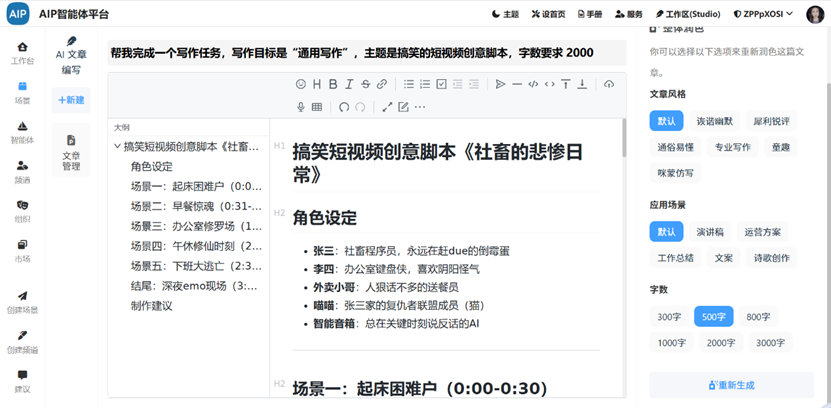831x408 pixels.
Task: Select 工作总结 application scenario
Action: click(675, 258)
